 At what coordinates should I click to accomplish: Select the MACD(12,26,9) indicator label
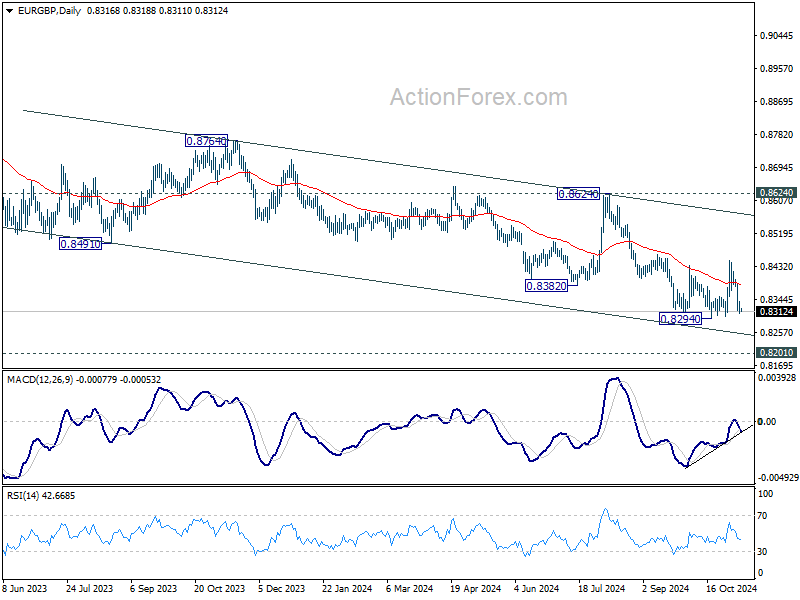click(40, 380)
